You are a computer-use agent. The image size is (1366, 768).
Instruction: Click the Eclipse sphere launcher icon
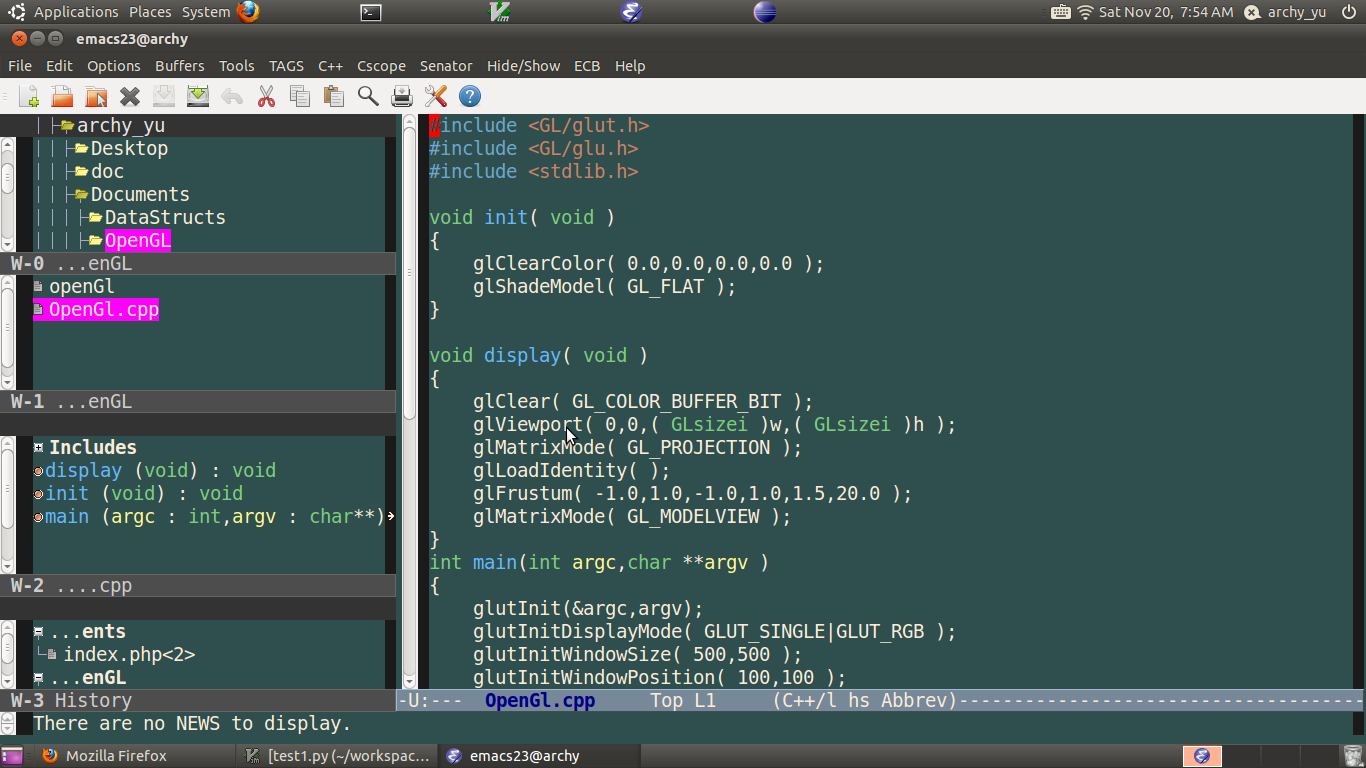(764, 12)
